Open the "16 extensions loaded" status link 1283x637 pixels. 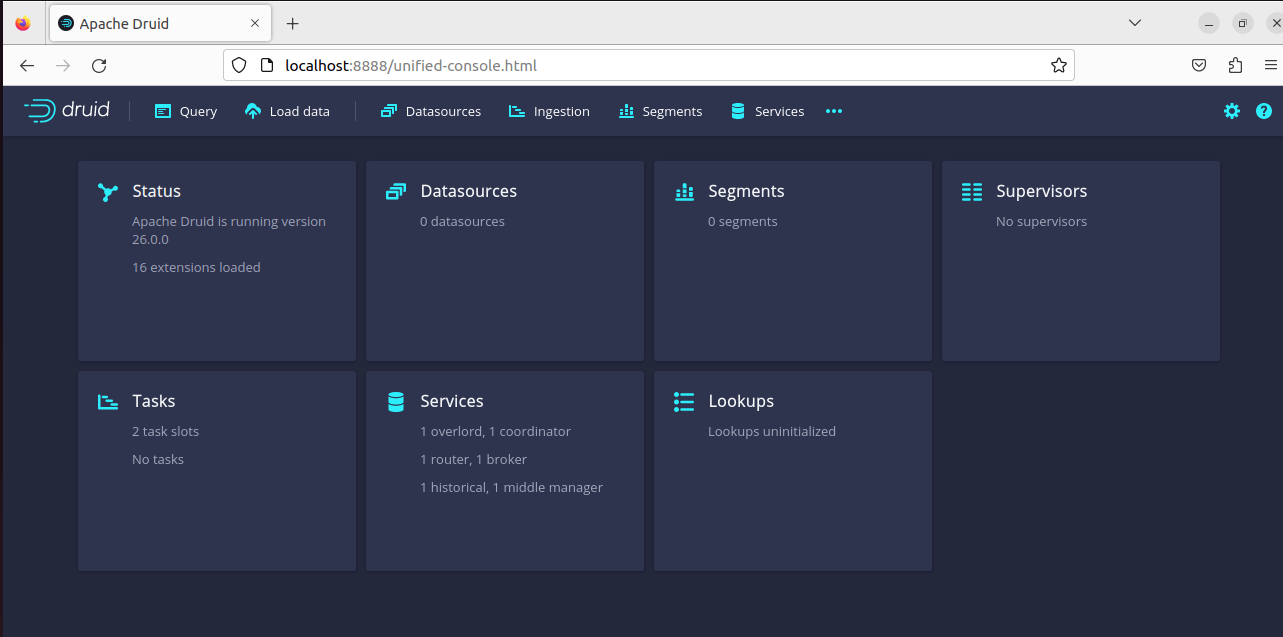pyautogui.click(x=196, y=267)
